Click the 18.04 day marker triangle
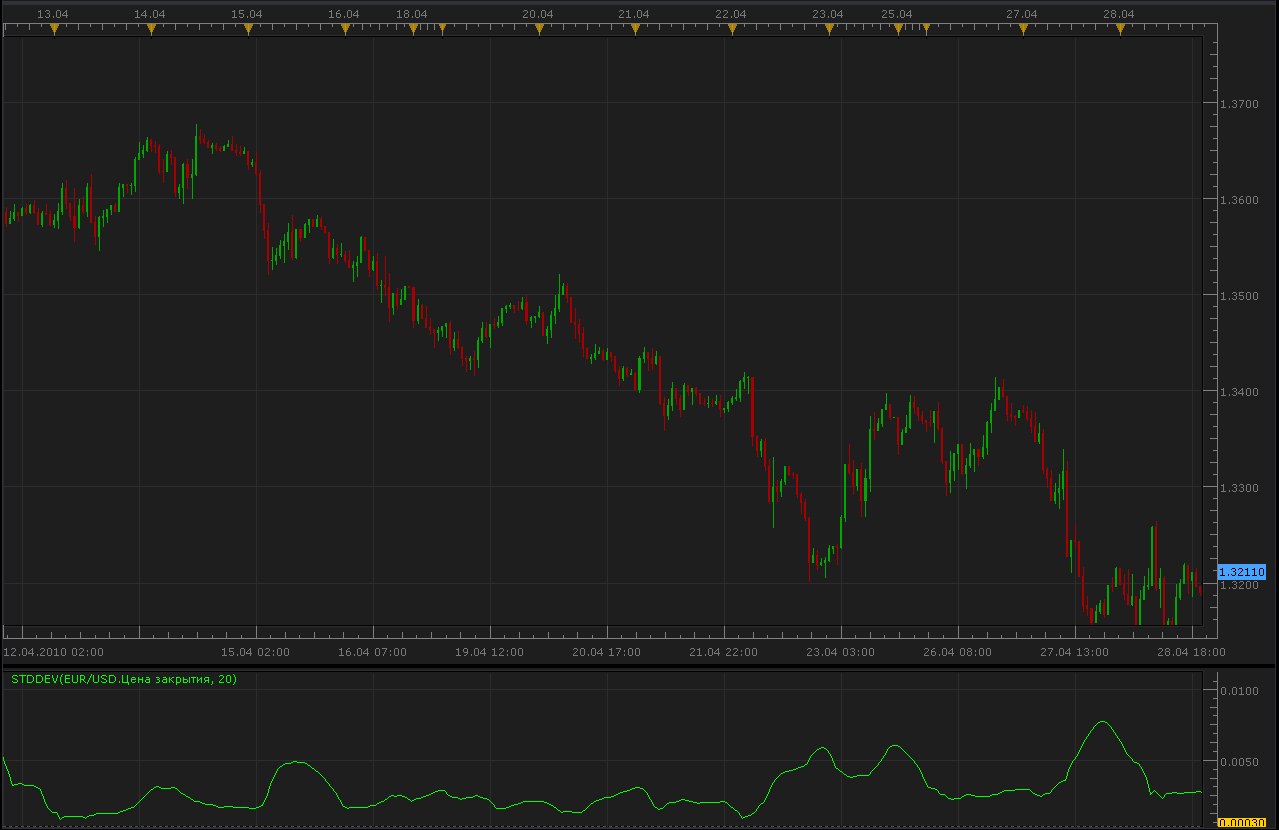Viewport: 1279px width, 830px height. tap(413, 29)
